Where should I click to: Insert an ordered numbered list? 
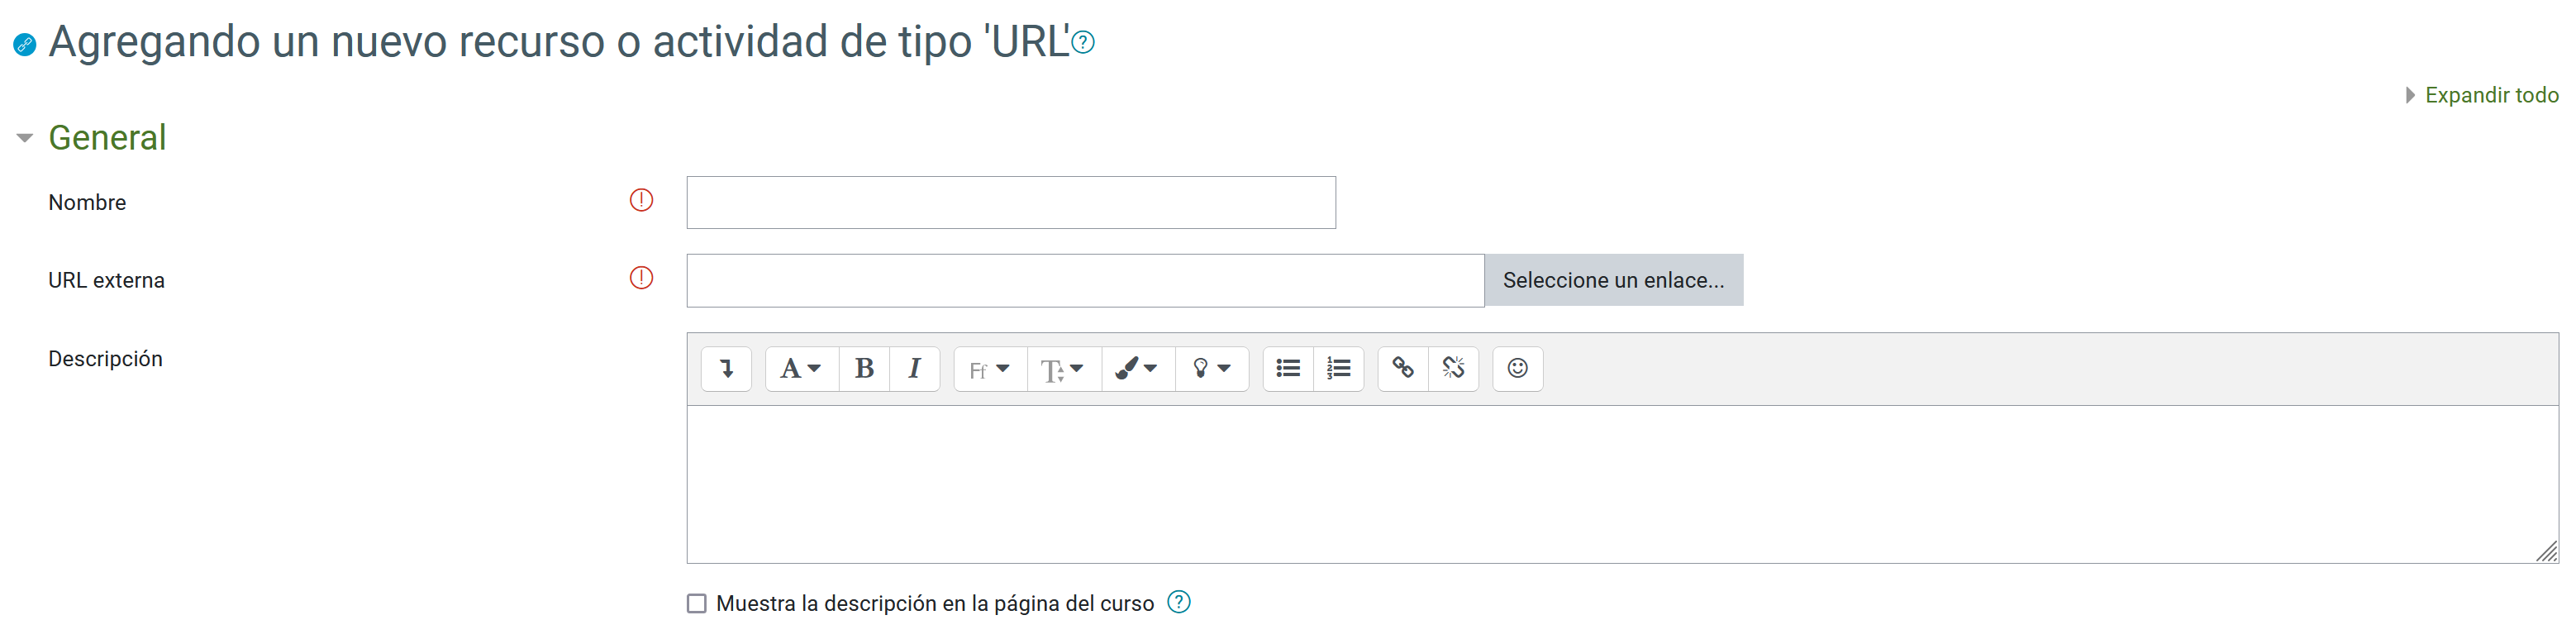pyautogui.click(x=1338, y=369)
